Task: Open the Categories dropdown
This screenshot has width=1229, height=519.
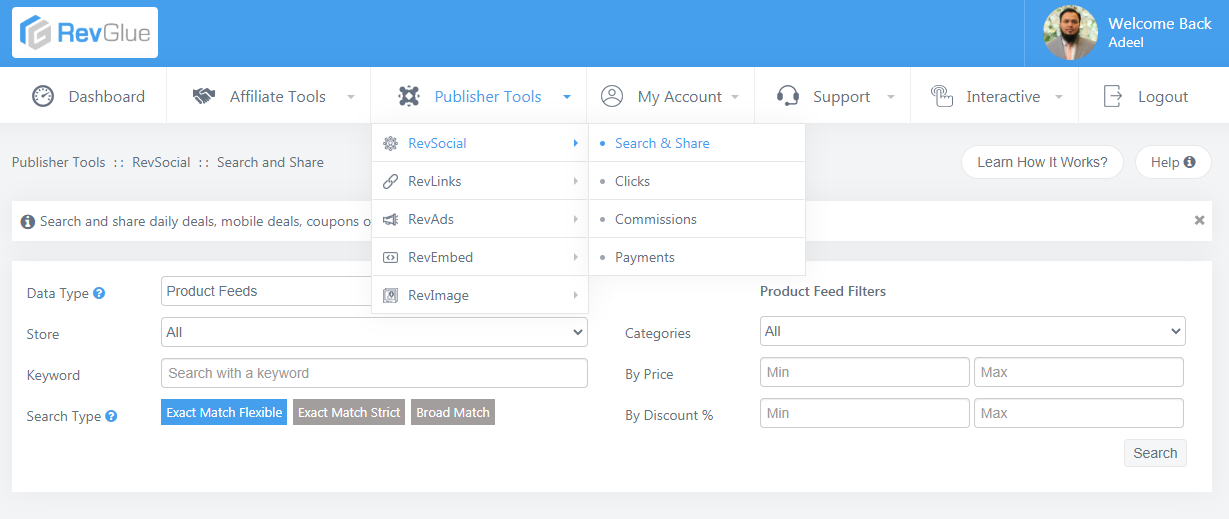Action: point(972,331)
